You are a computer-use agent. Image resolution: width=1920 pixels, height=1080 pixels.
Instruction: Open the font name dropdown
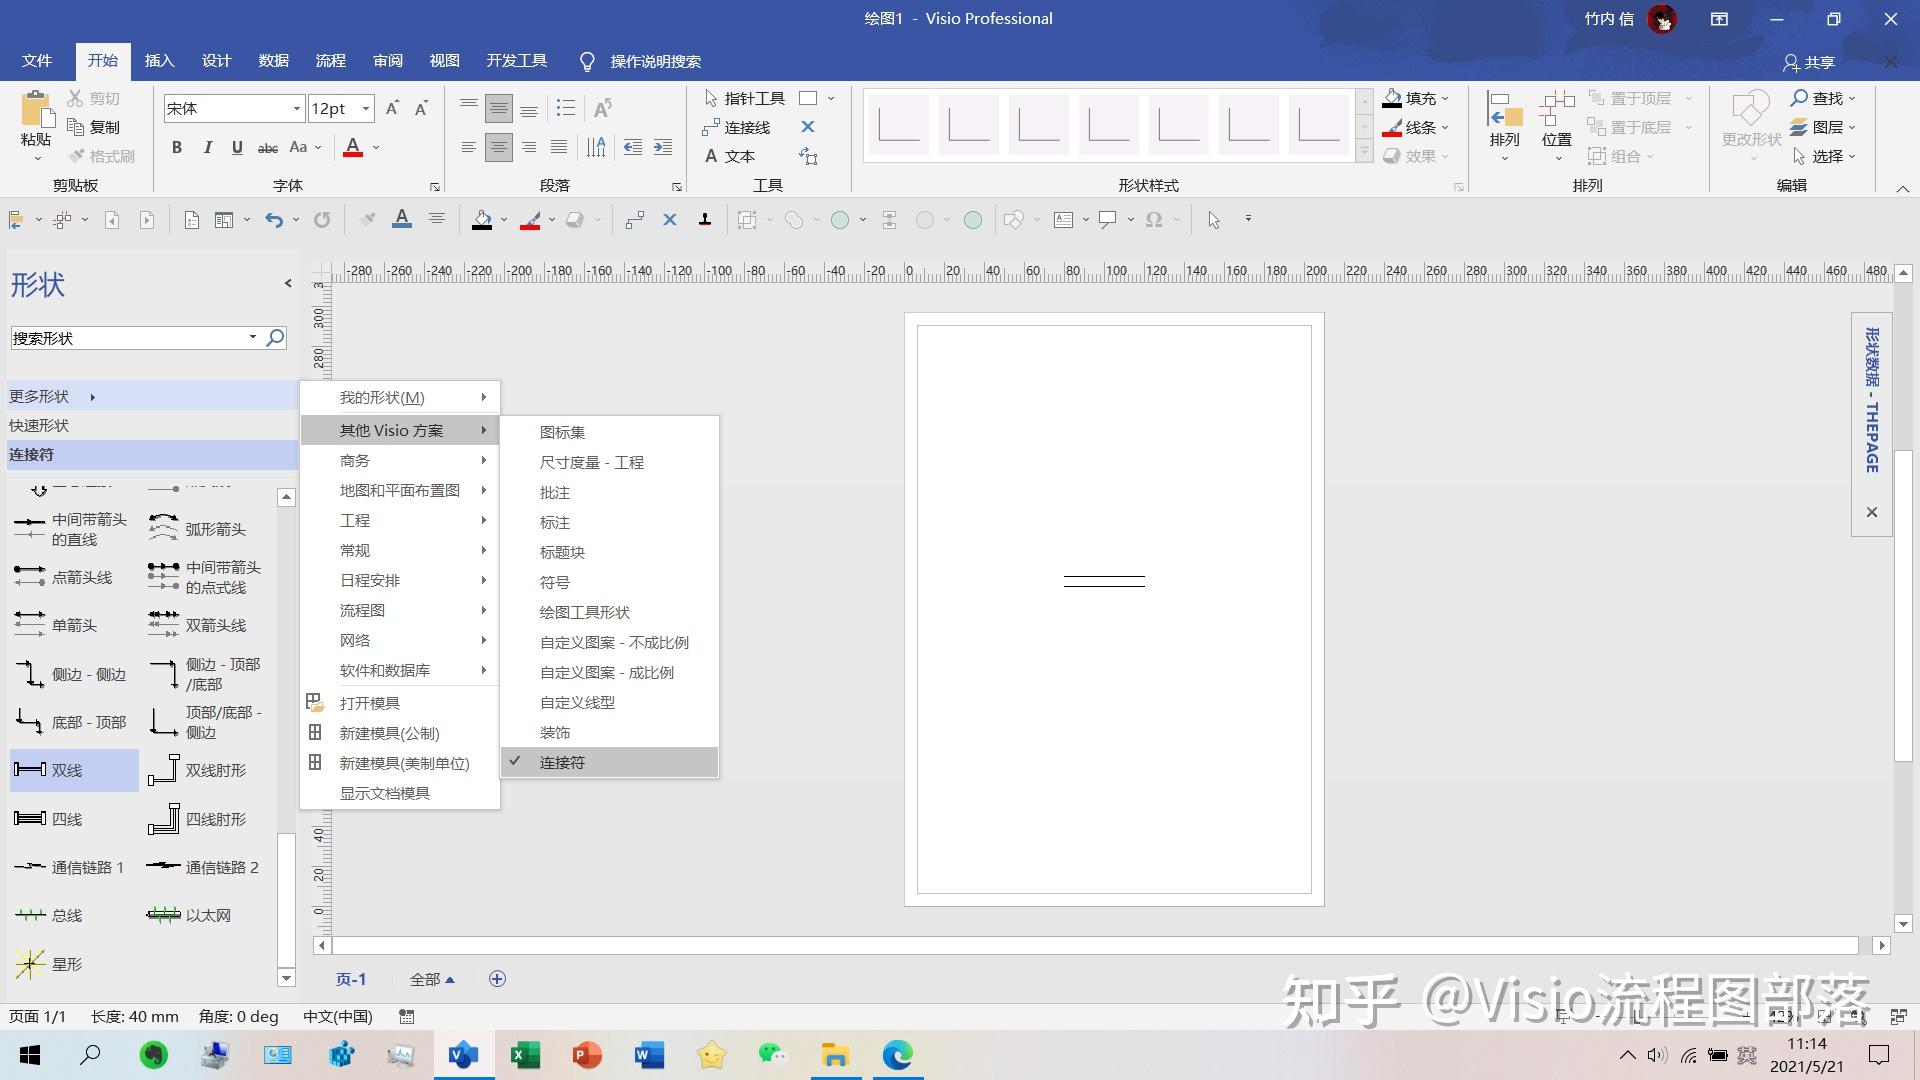click(x=296, y=108)
